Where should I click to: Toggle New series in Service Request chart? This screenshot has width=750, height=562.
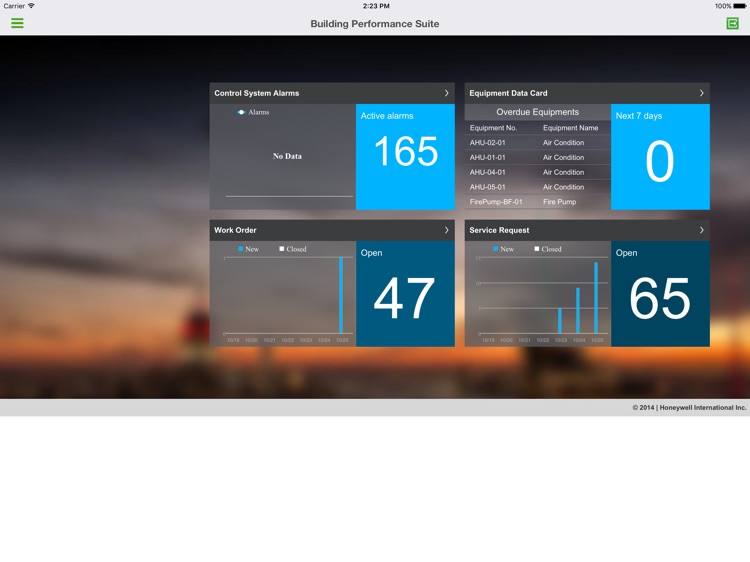click(x=497, y=249)
